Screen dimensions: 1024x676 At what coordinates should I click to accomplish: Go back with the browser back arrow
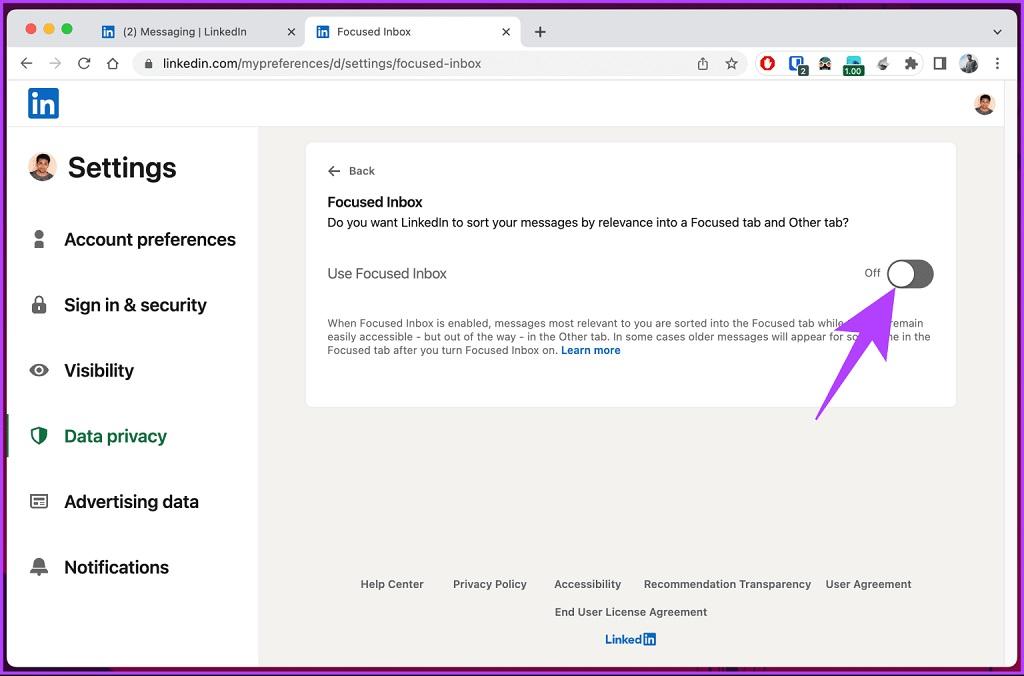[x=26, y=63]
